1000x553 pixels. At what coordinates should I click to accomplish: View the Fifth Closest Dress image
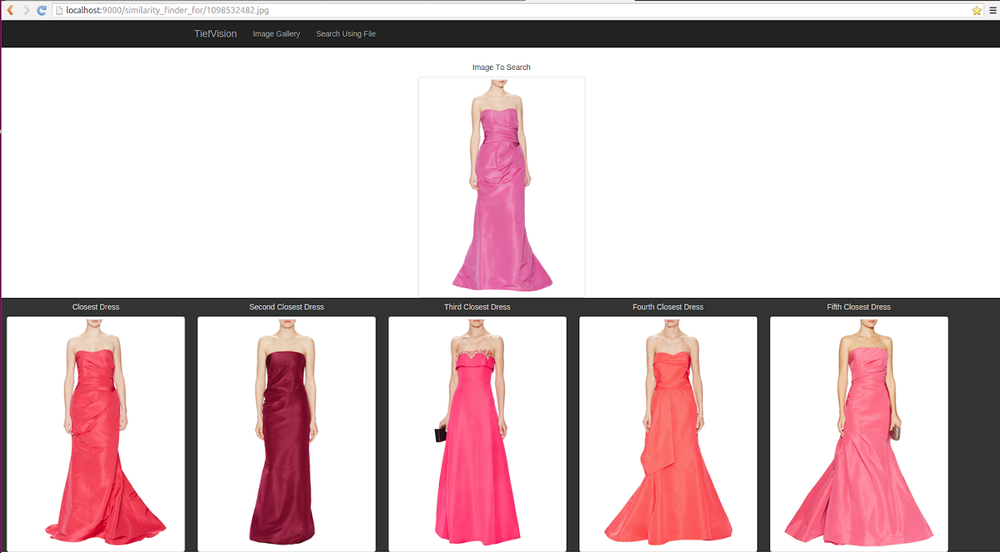pyautogui.click(x=859, y=433)
